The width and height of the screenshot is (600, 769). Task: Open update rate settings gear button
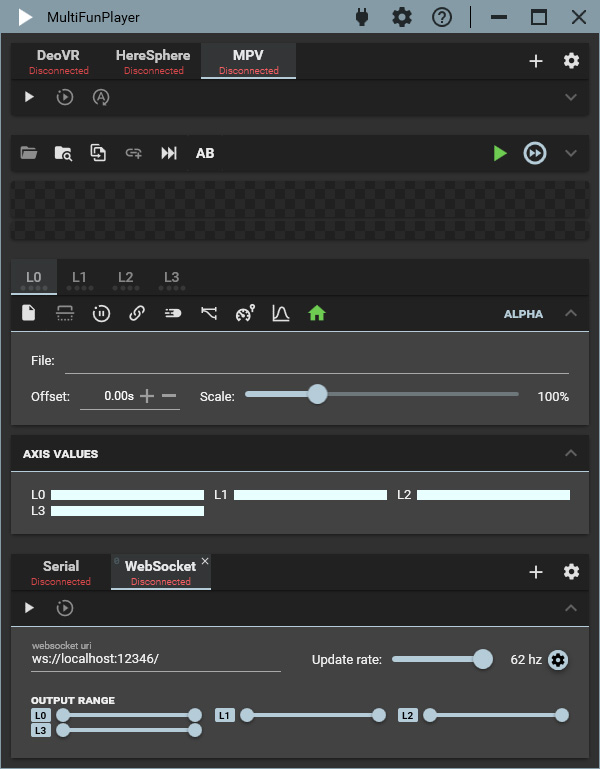(x=558, y=660)
